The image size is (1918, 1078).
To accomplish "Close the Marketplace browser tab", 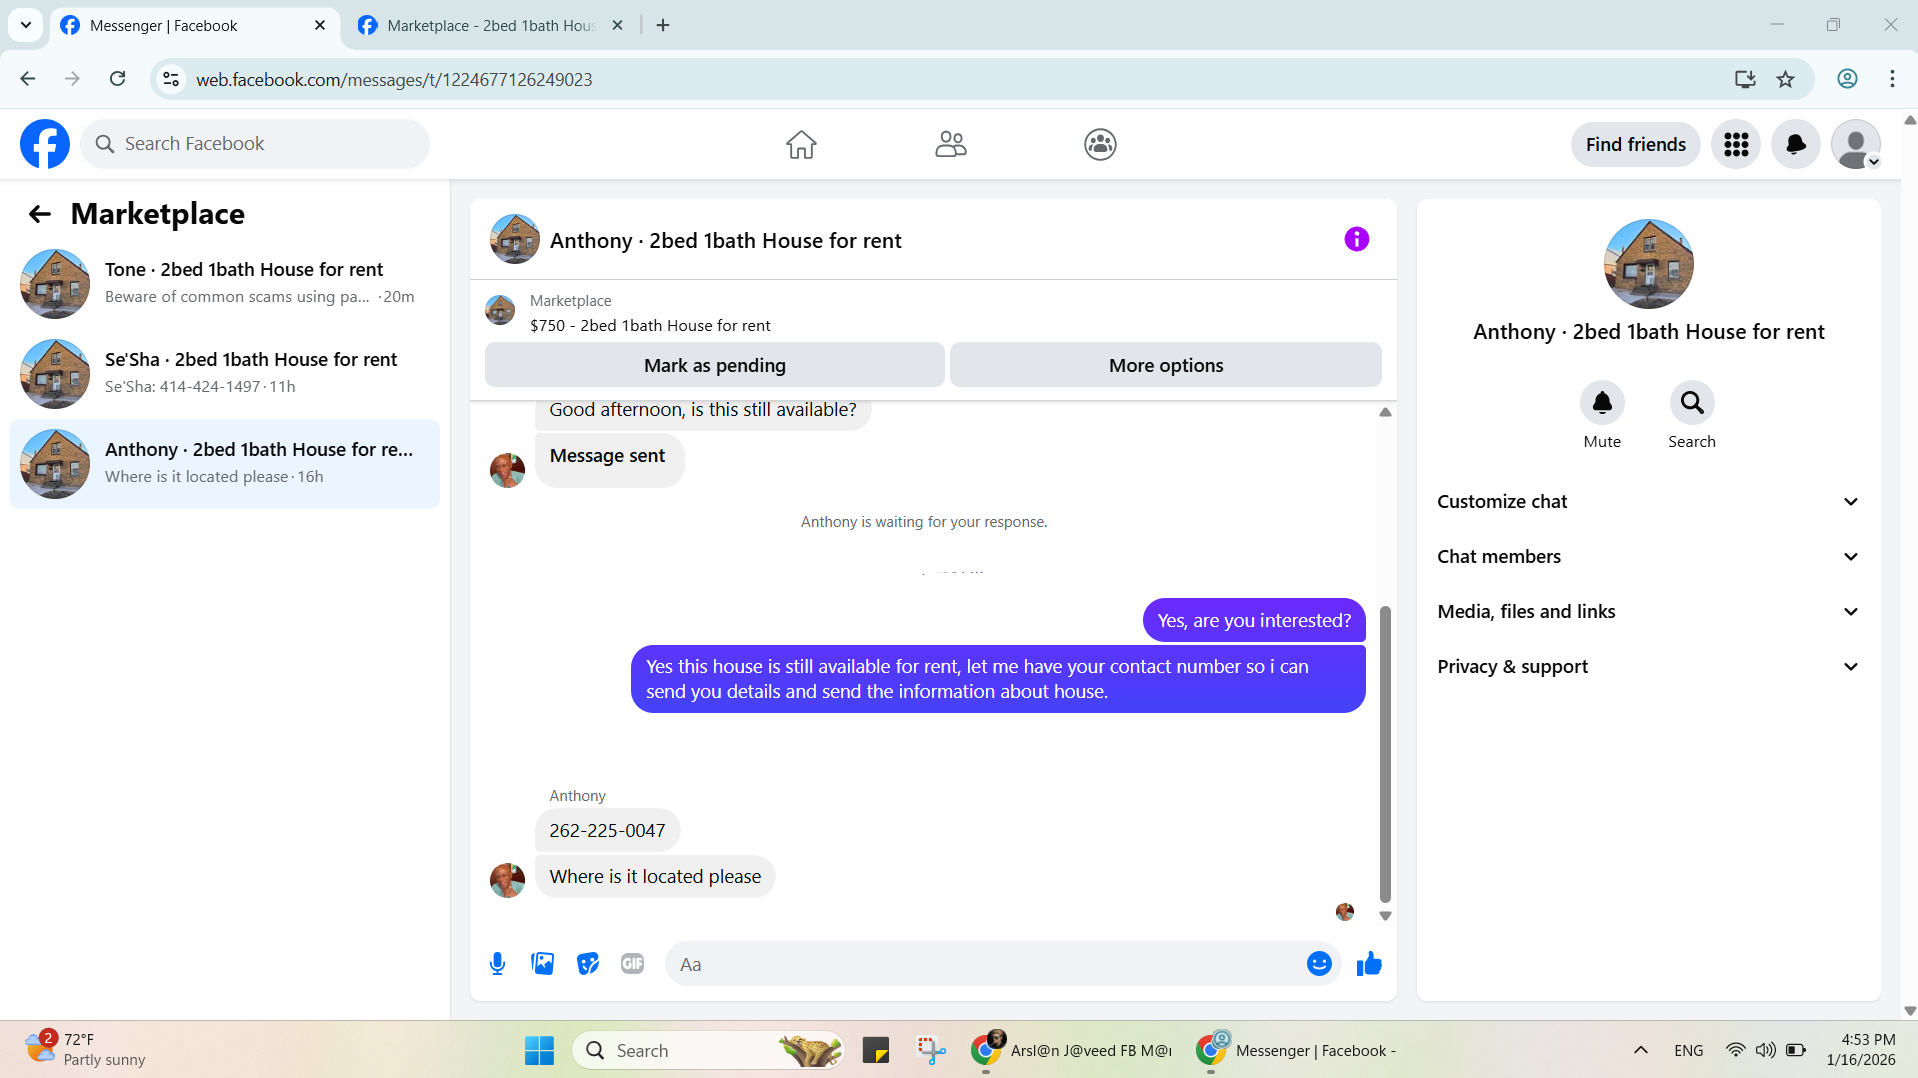I will [x=617, y=26].
